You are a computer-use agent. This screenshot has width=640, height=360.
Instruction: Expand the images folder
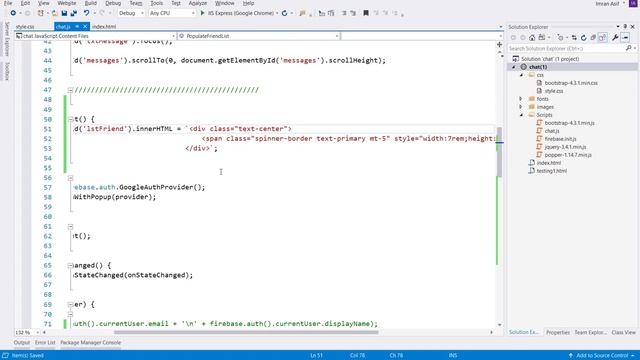click(x=521, y=107)
